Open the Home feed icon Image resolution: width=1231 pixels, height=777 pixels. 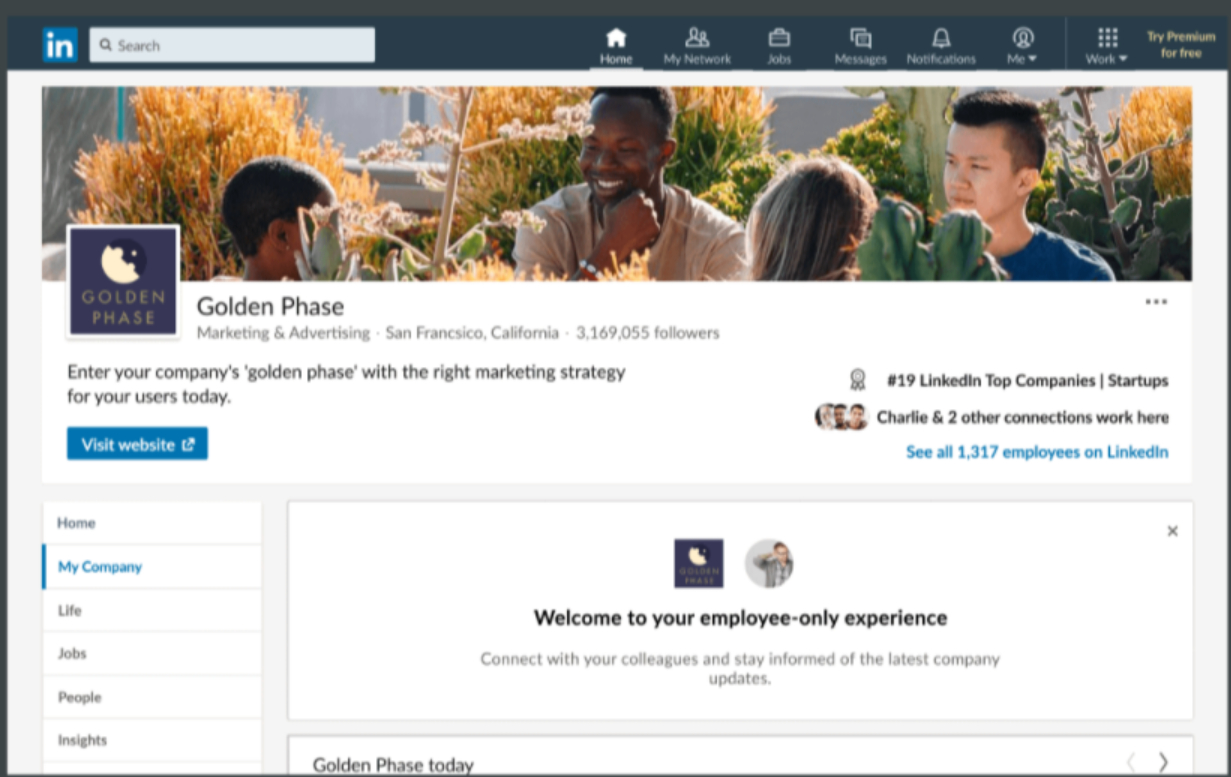(616, 44)
